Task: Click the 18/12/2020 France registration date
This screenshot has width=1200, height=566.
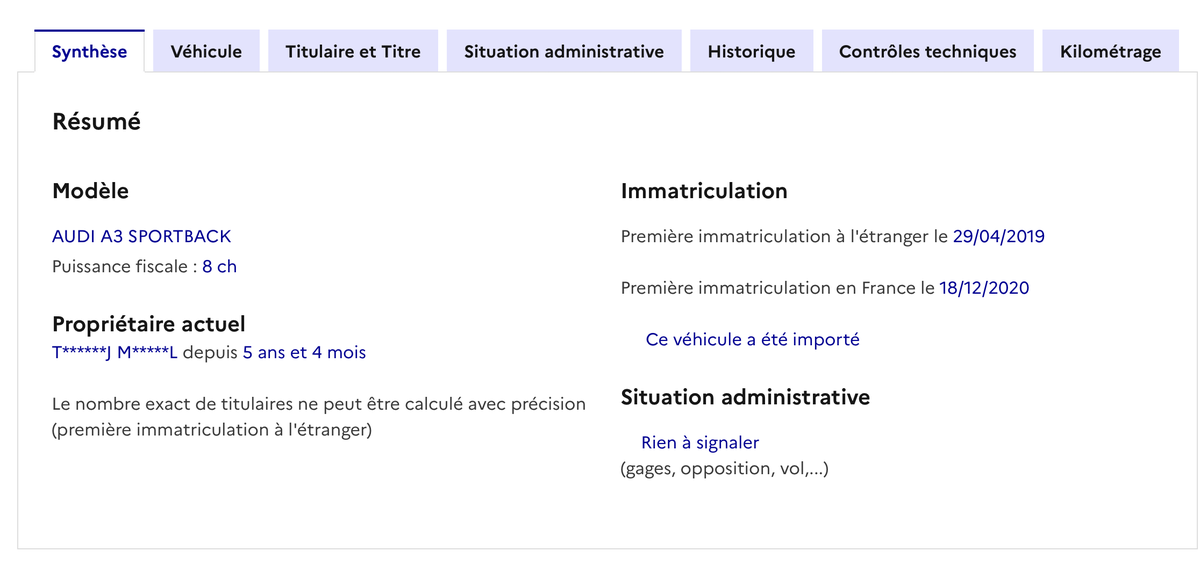Action: [x=984, y=288]
